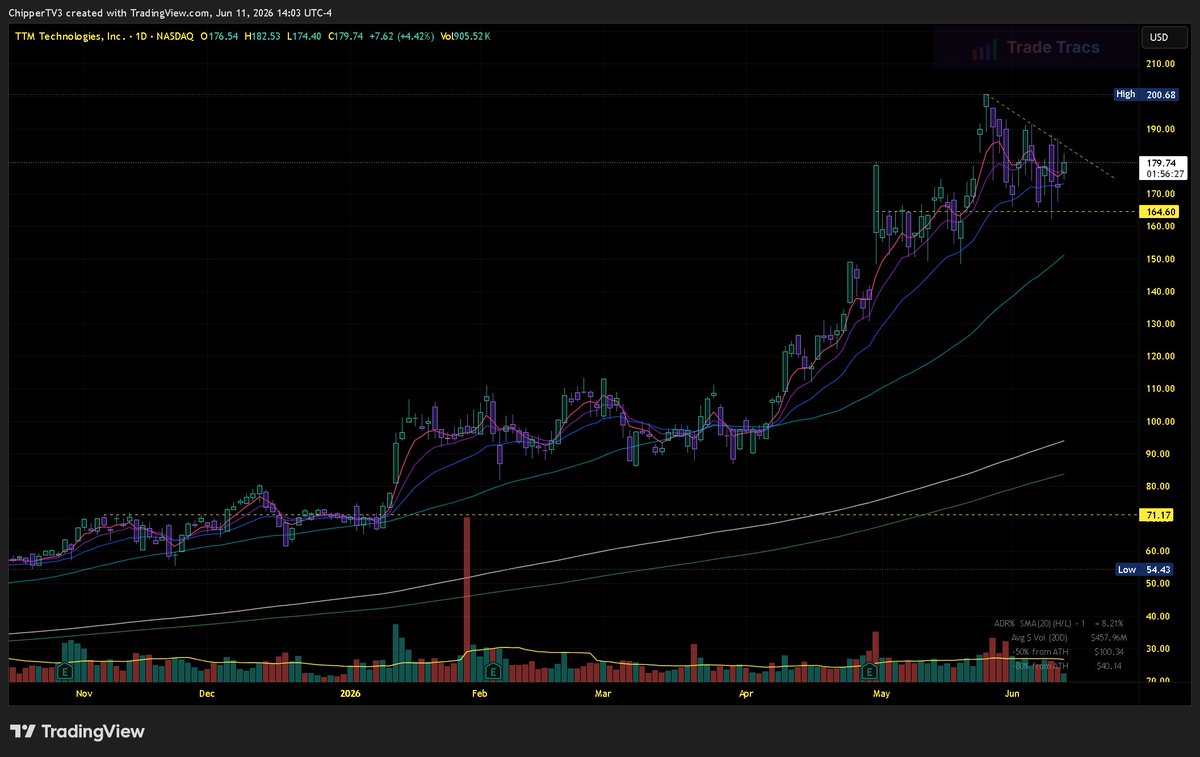Click the 120.00 price axis tick
The image size is (1200, 757).
(x=1160, y=356)
